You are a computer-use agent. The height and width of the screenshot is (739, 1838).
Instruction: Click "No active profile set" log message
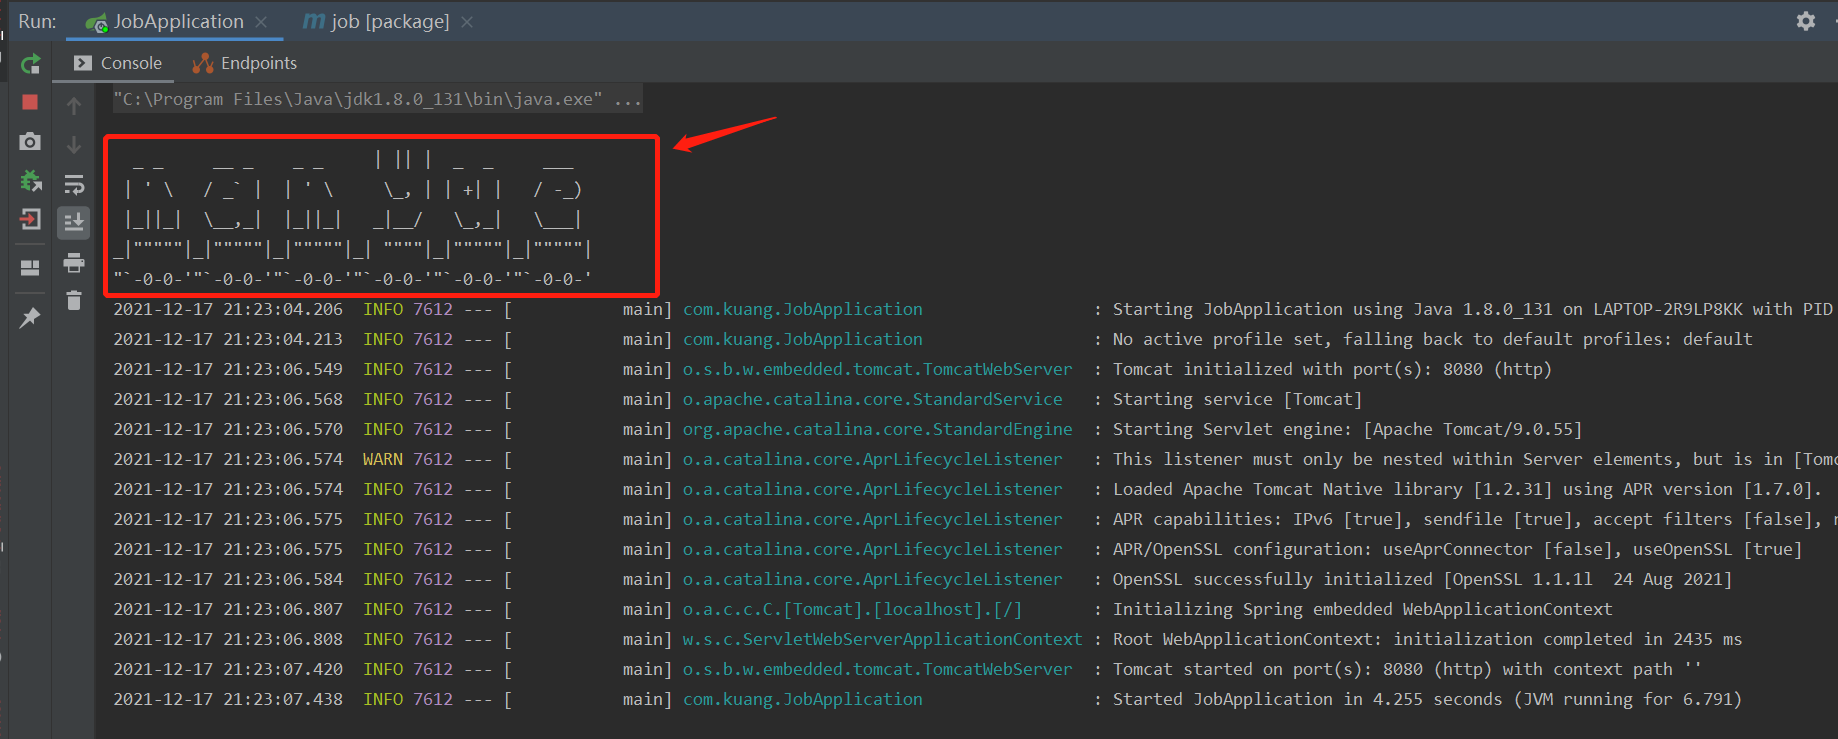[1433, 339]
